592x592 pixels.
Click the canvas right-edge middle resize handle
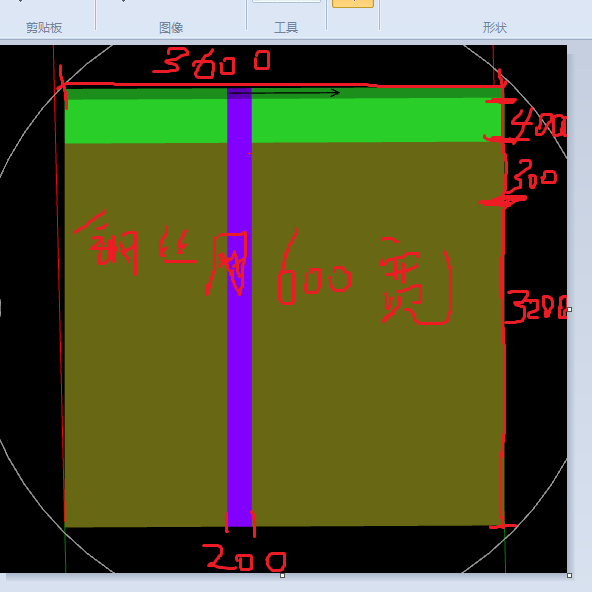coord(569,310)
